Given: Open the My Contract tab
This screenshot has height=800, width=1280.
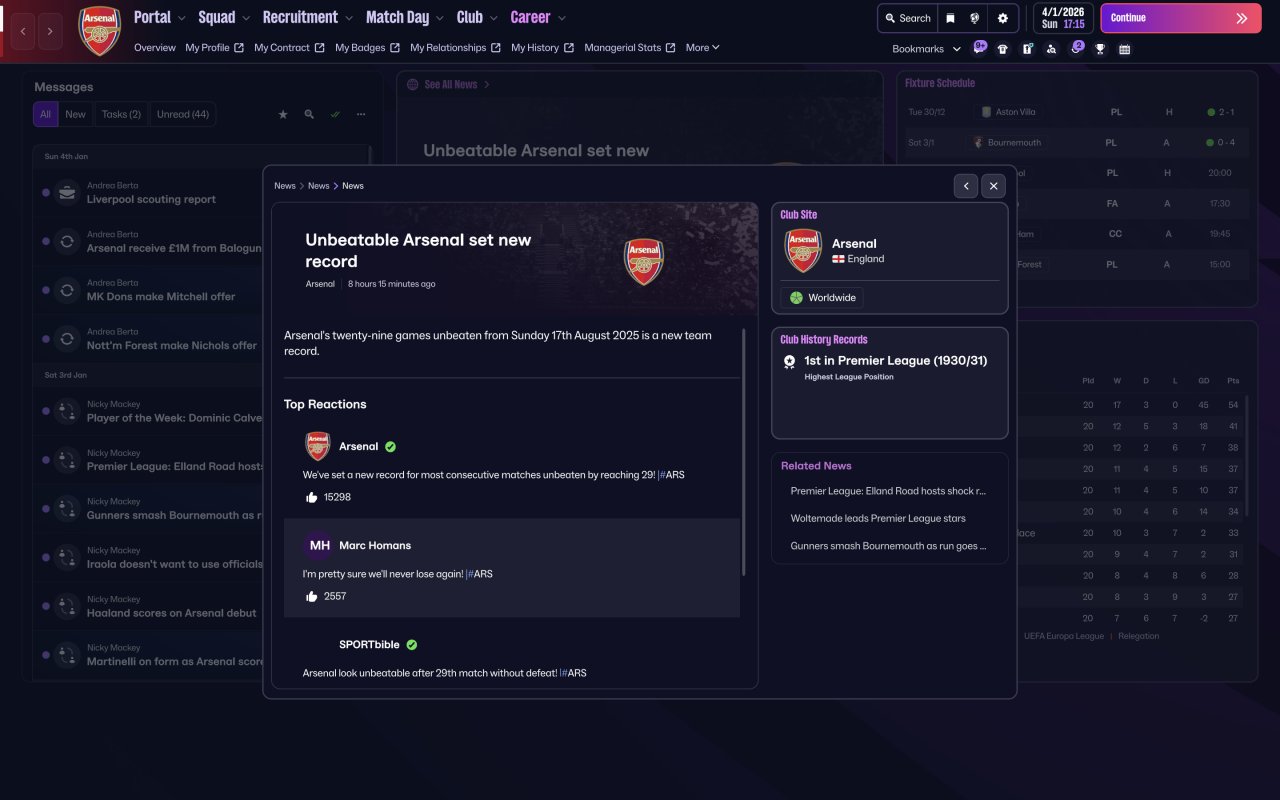Looking at the screenshot, I should coord(289,47).
